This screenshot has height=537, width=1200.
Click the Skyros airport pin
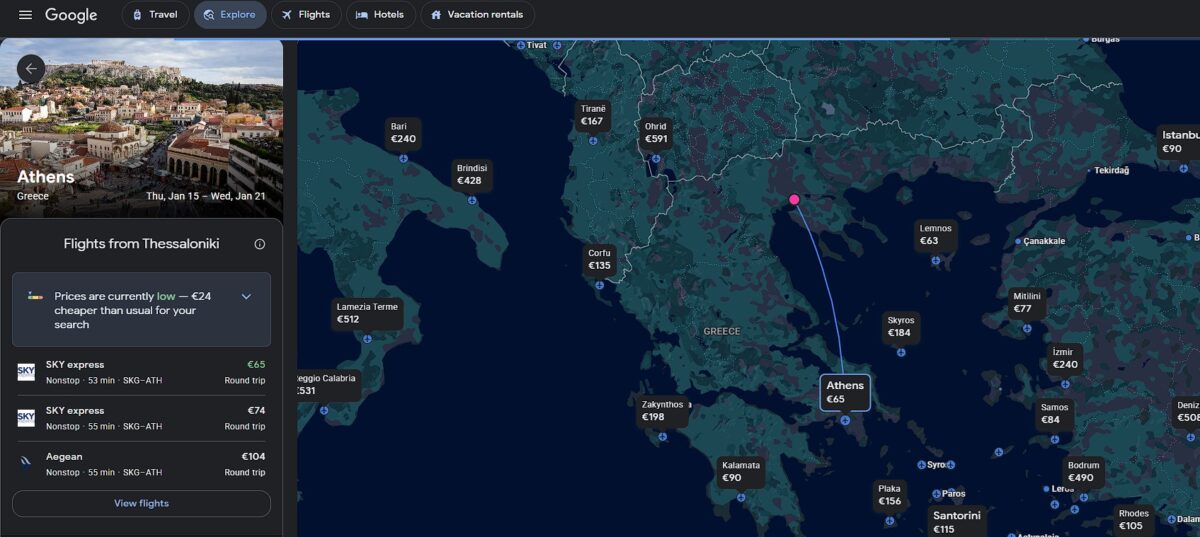point(901,352)
